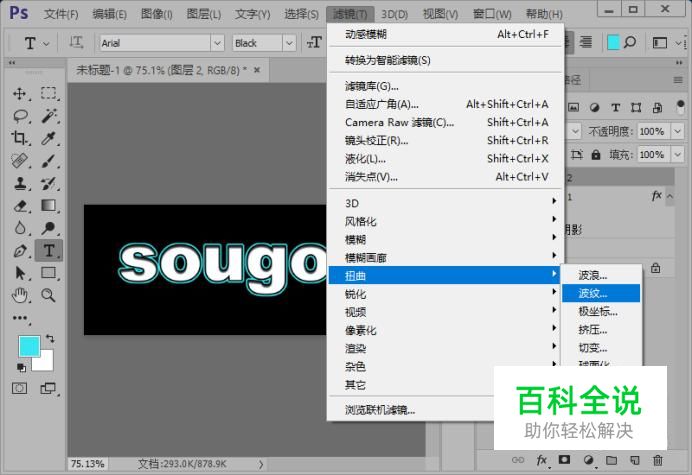The width and height of the screenshot is (692, 475).
Task: Select the History Brush tool
Action: coord(49,183)
